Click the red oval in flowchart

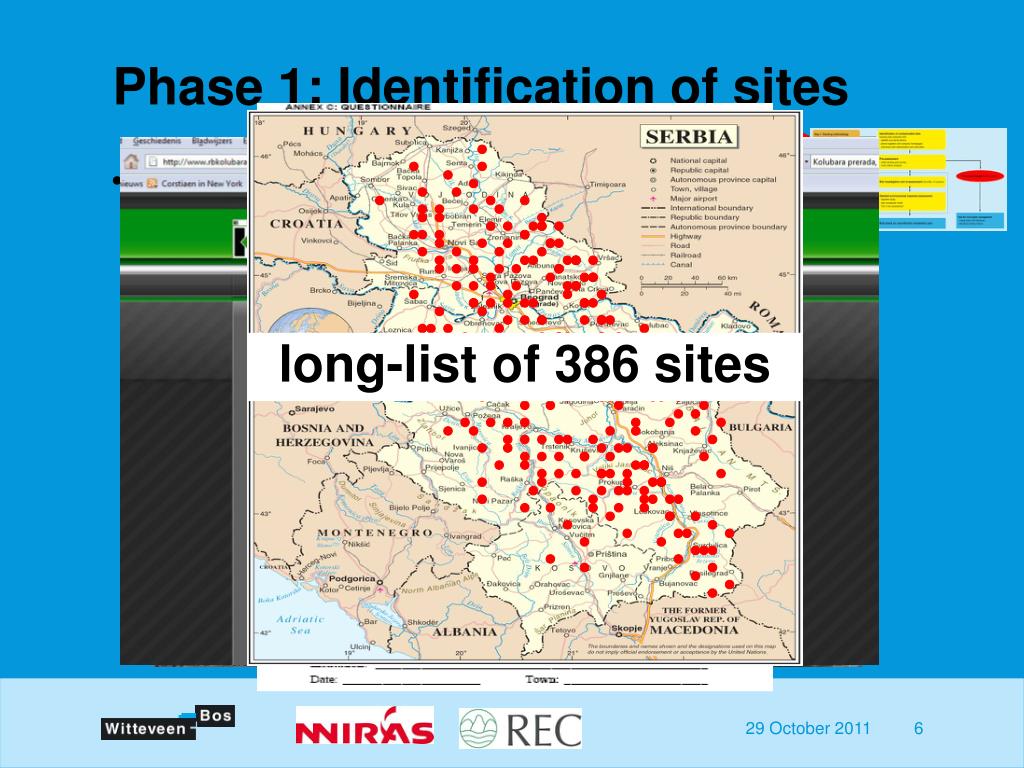[980, 176]
